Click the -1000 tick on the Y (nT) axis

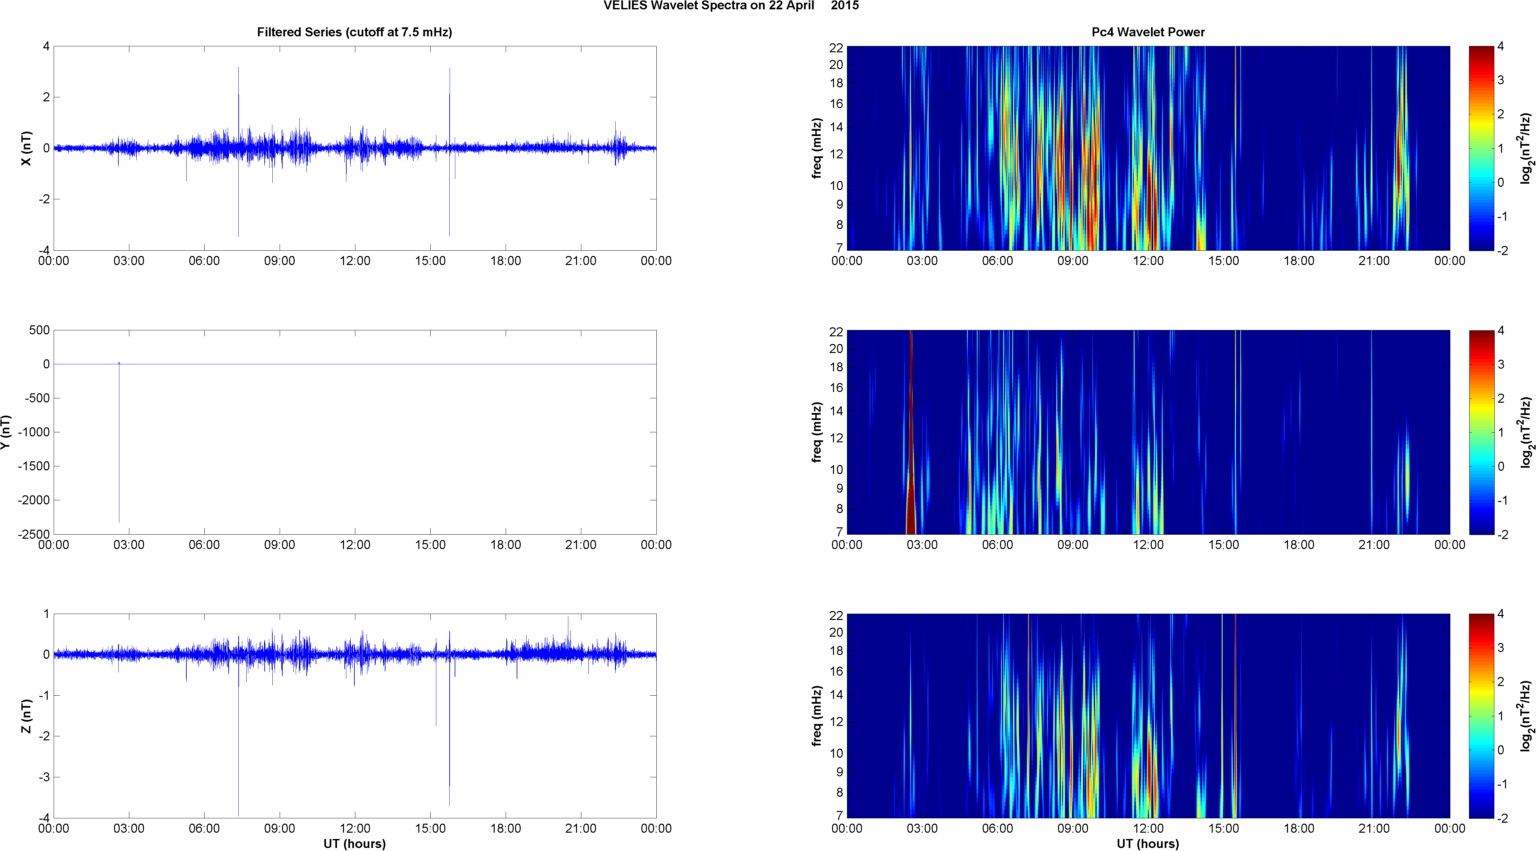(32, 432)
